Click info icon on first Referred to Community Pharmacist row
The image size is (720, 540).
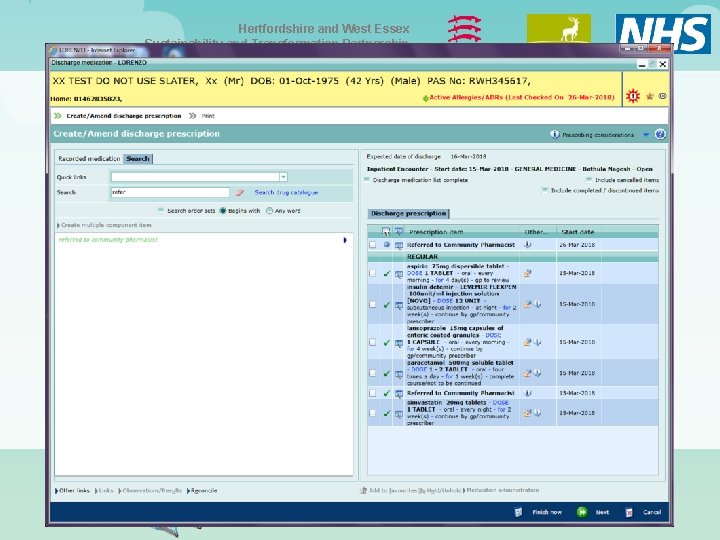[x=528, y=245]
